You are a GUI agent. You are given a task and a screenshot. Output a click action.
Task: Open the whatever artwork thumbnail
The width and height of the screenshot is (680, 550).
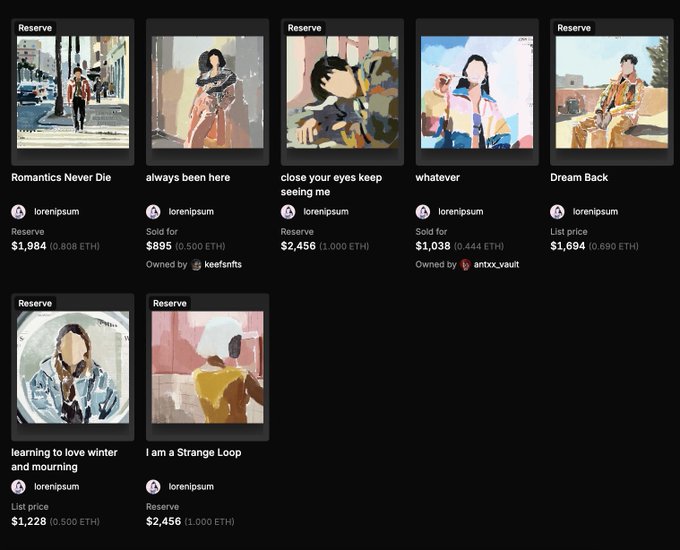477,92
